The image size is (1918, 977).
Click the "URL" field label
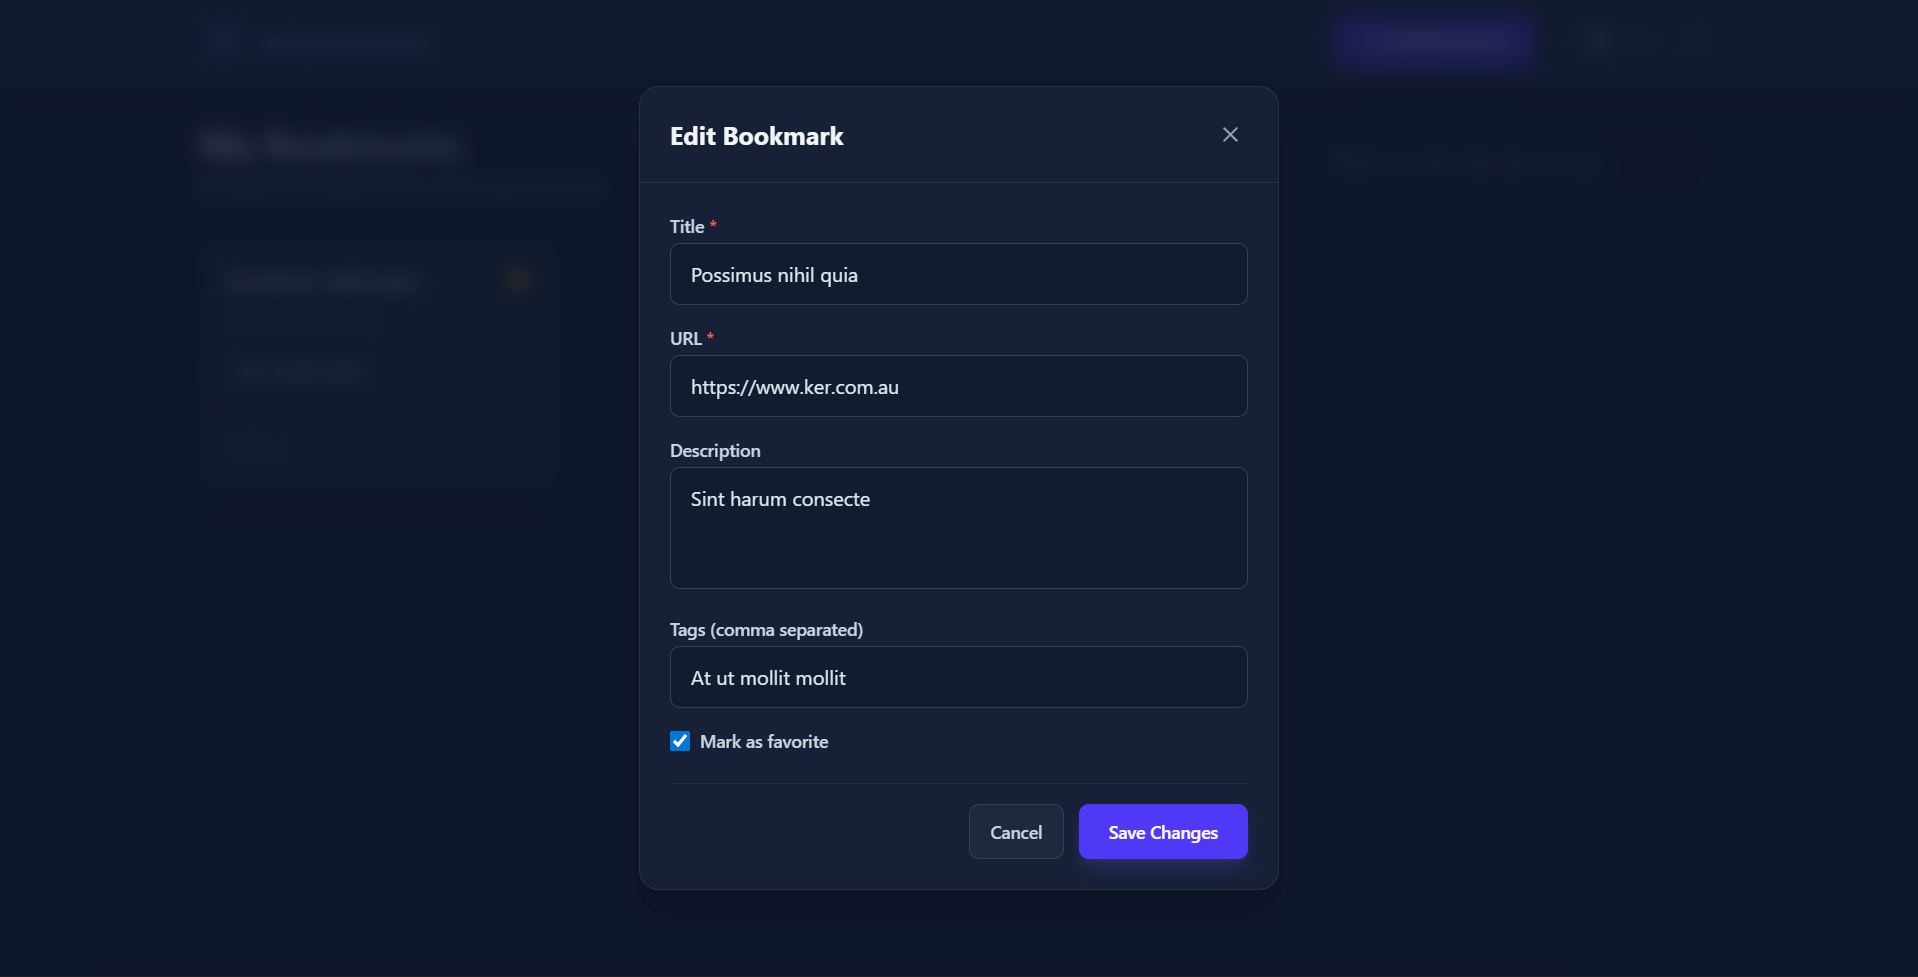686,339
